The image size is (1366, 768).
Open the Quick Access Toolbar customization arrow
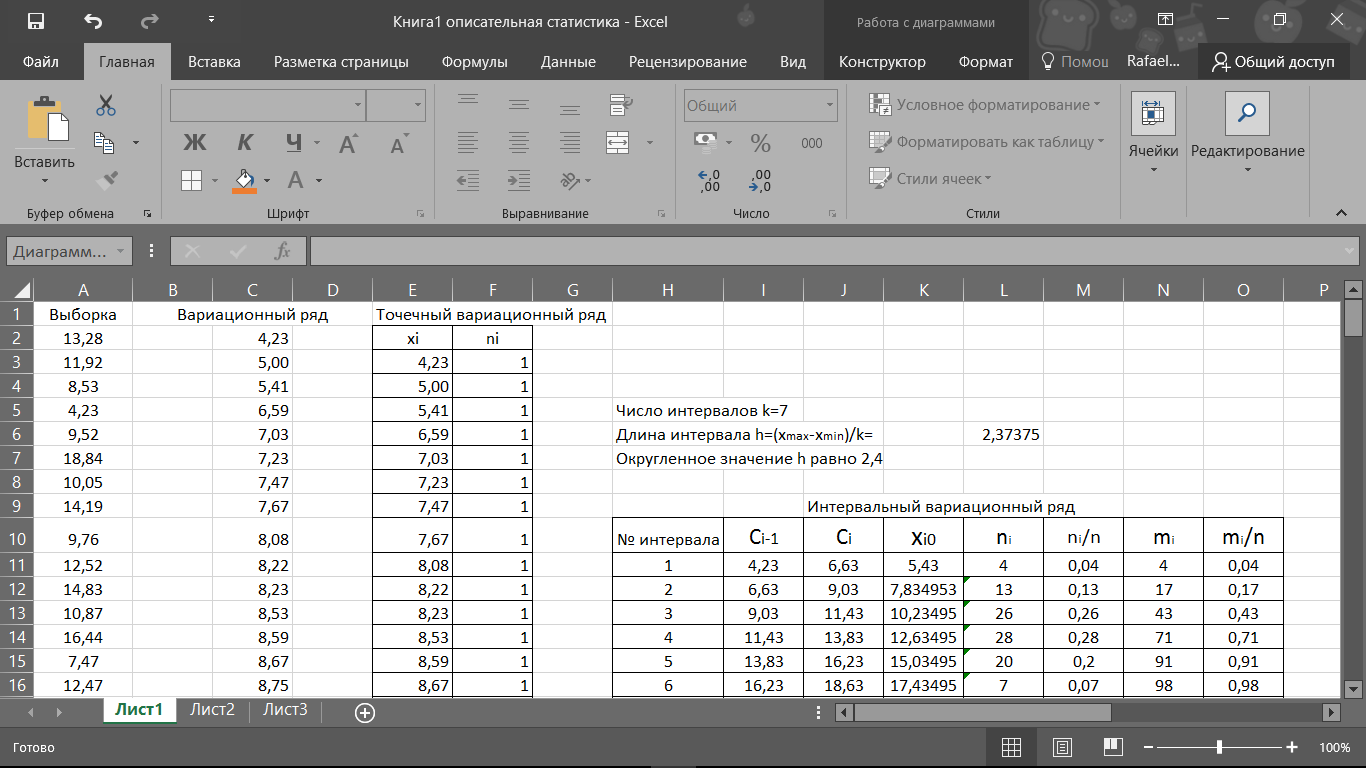[211, 20]
